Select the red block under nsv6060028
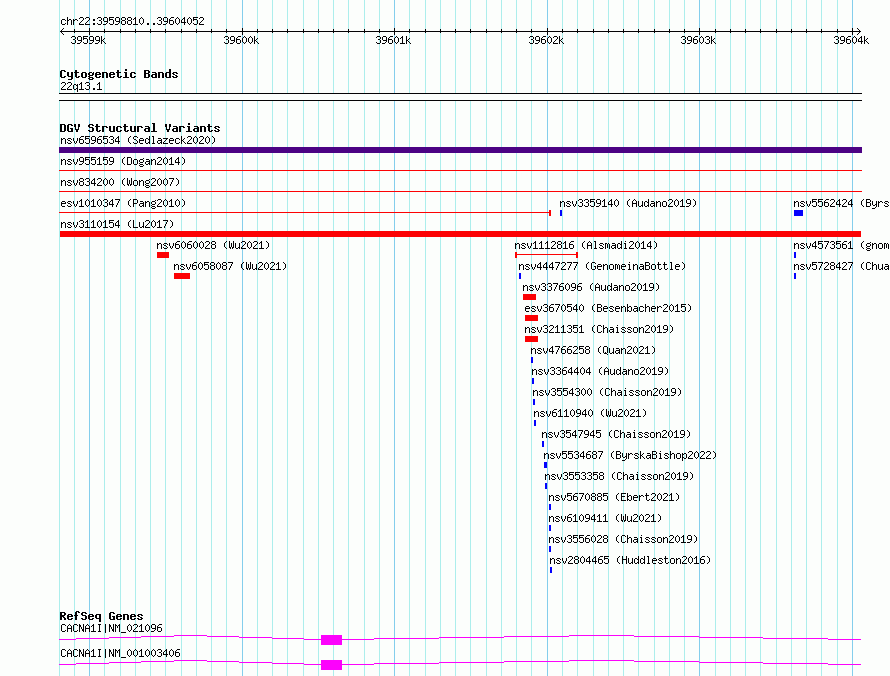 point(163,255)
